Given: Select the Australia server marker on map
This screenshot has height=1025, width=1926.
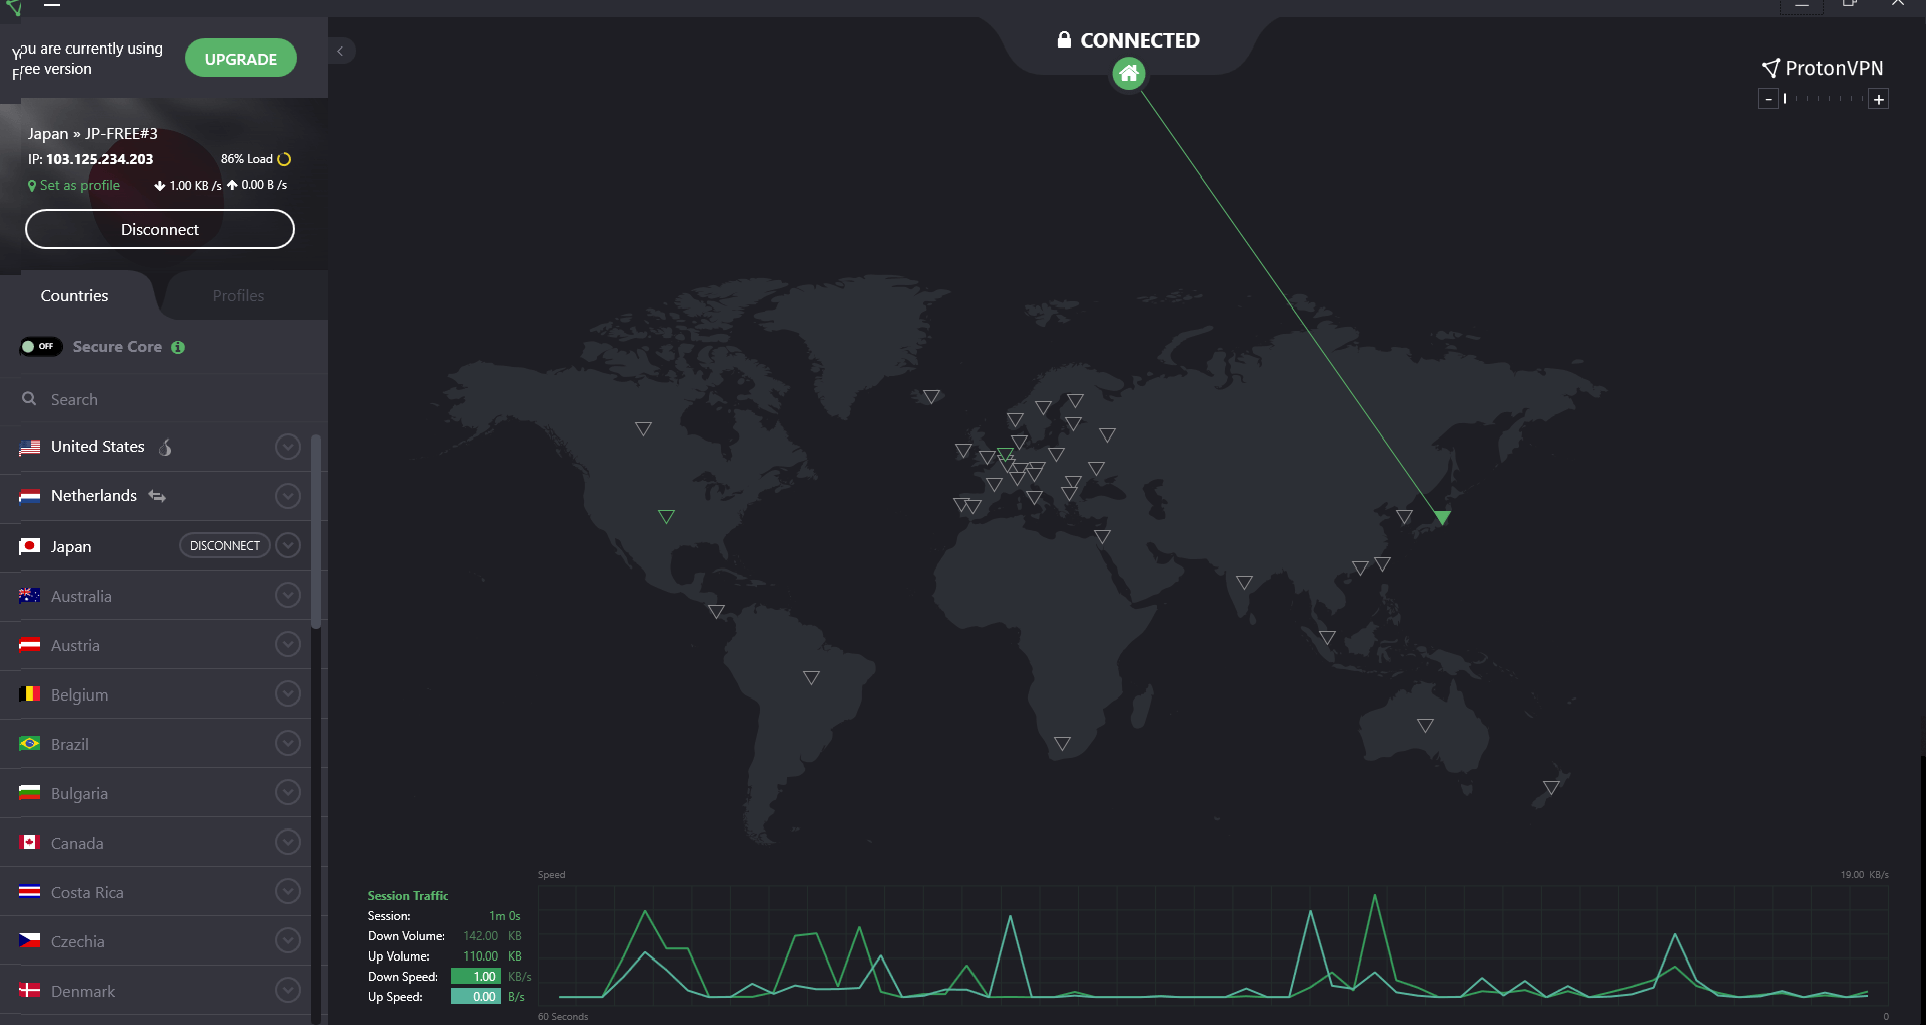Looking at the screenshot, I should 1425,725.
